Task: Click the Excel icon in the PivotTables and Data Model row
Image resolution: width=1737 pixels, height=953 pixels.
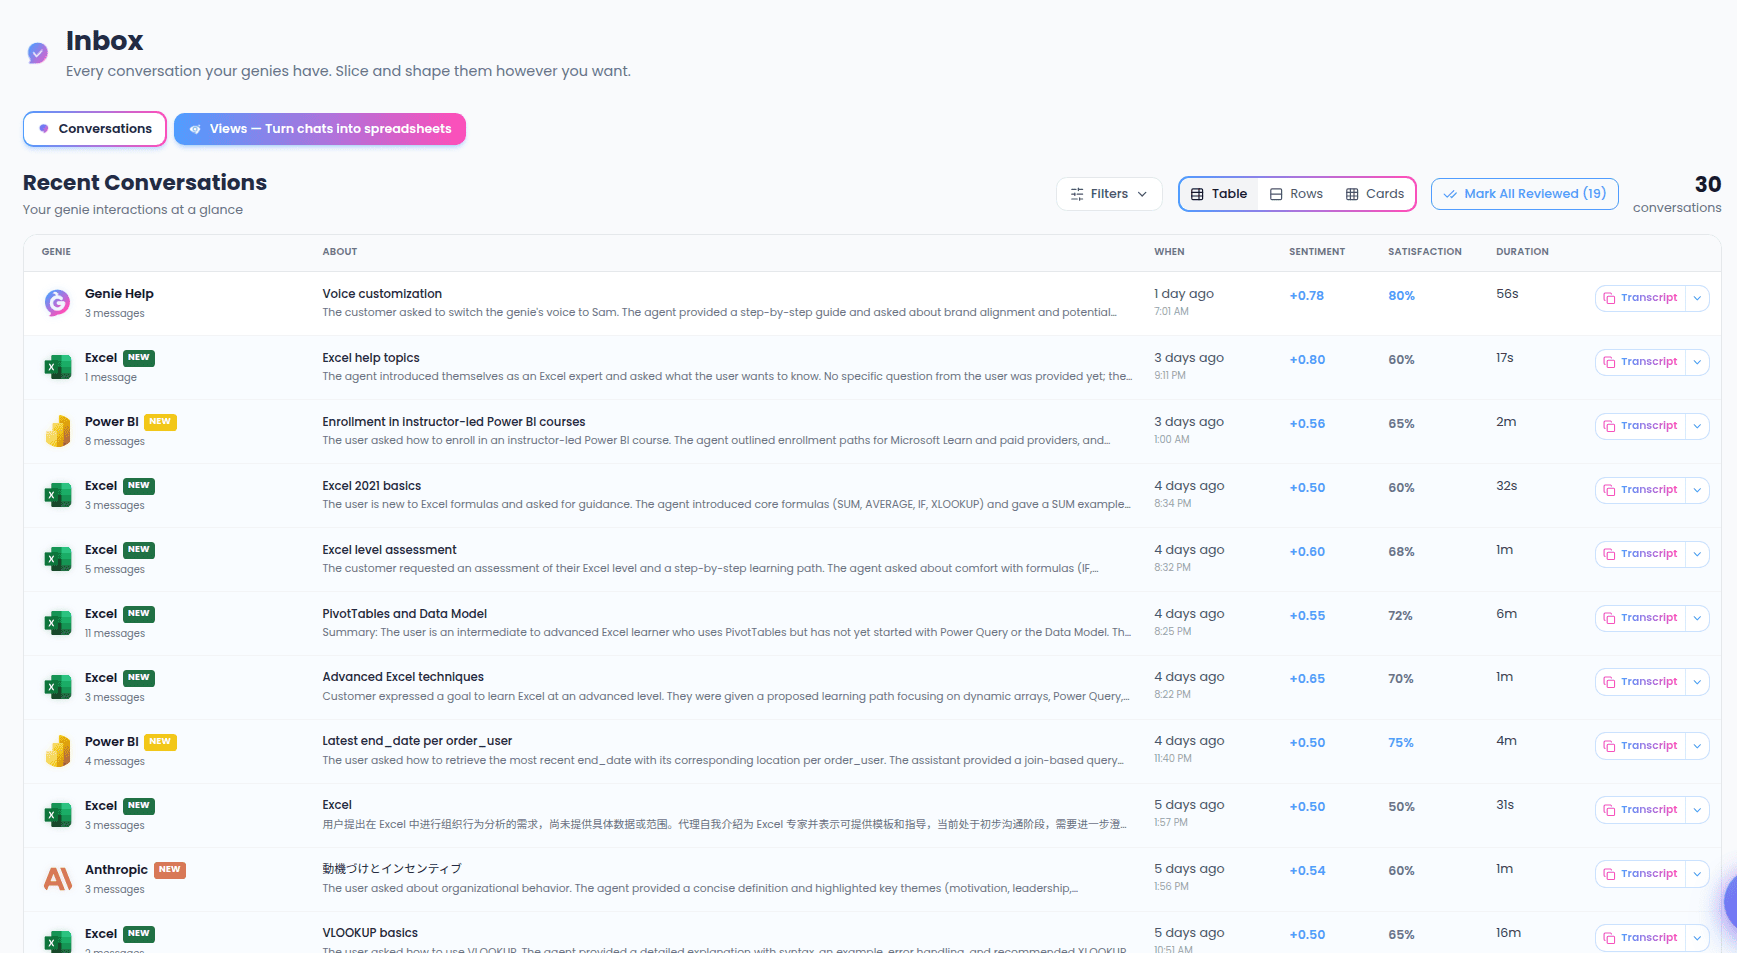Action: point(58,623)
